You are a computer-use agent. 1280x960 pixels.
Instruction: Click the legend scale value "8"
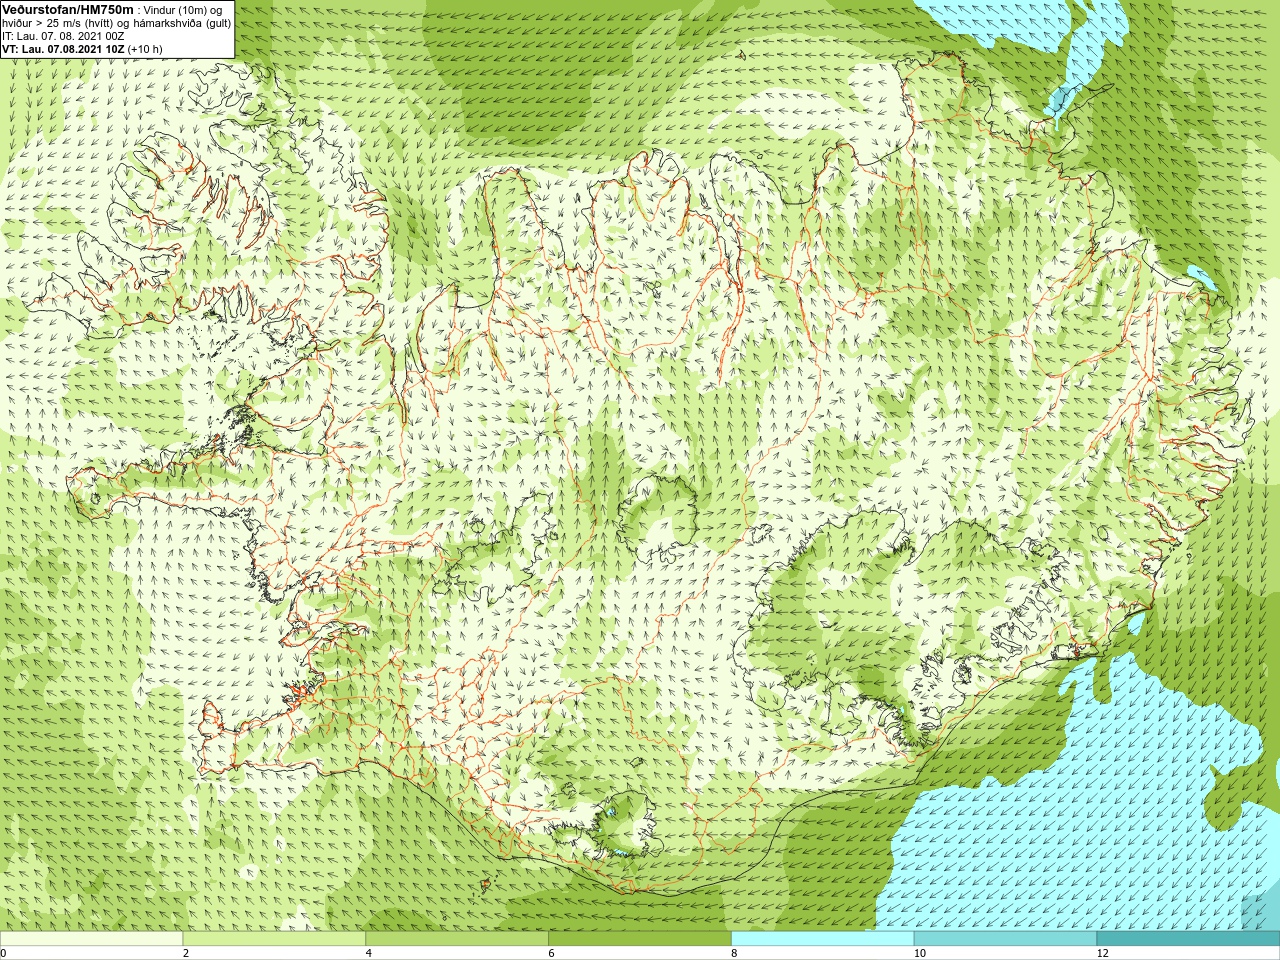pos(735,953)
